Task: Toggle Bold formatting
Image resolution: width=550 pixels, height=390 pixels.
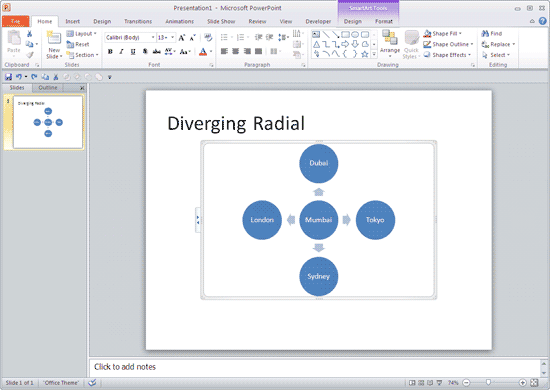Action: pos(110,52)
